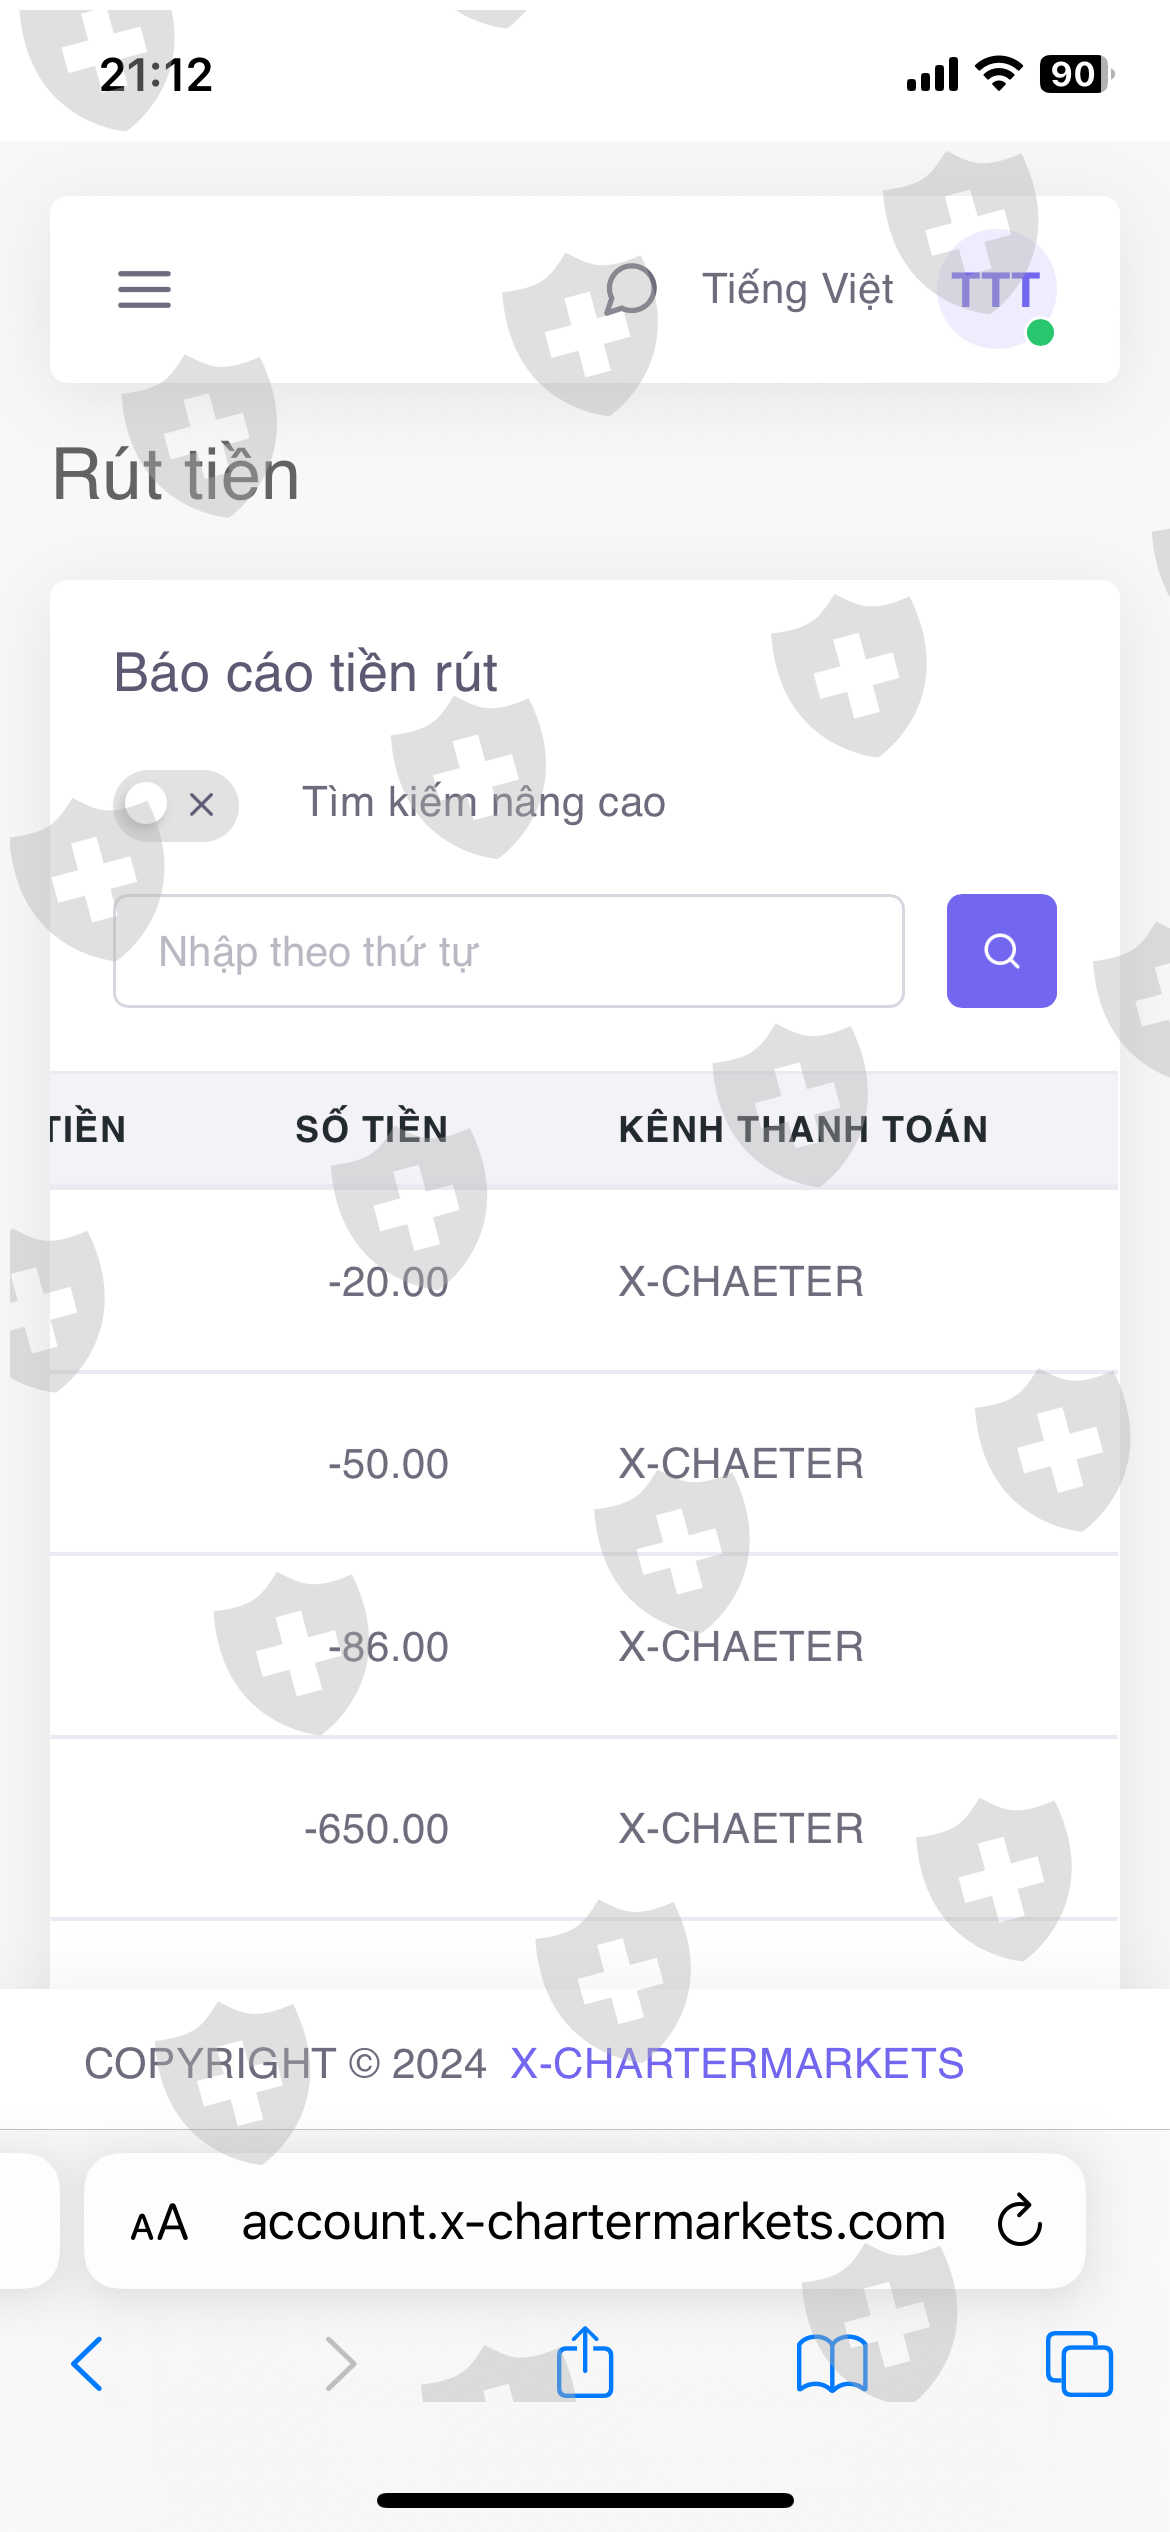Click the purple search button
Viewport: 1170px width, 2532px height.
(1001, 951)
